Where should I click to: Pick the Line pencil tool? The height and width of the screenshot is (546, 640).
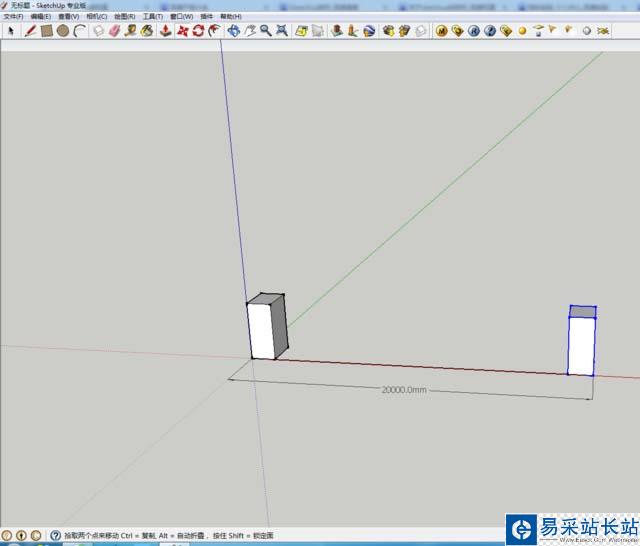[x=31, y=30]
